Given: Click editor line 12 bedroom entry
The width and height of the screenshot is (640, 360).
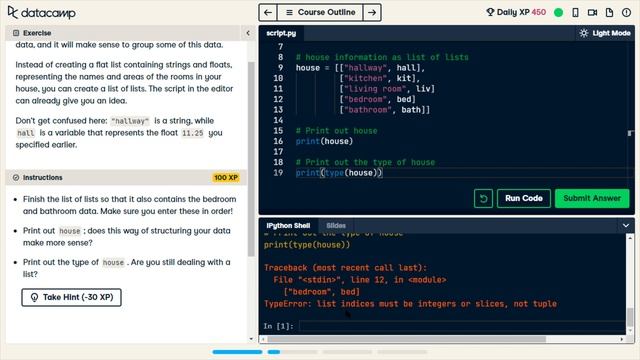Looking at the screenshot, I should (x=378, y=99).
